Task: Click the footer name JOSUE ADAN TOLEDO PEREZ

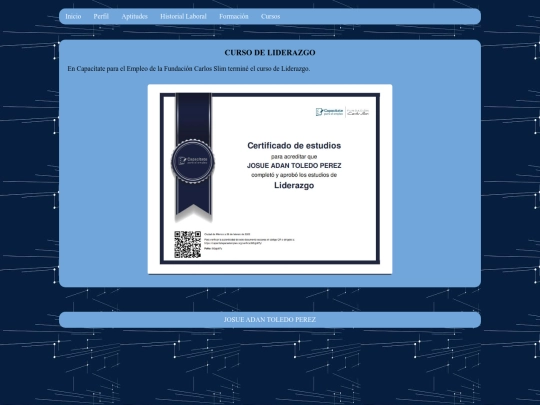Action: (x=270, y=320)
